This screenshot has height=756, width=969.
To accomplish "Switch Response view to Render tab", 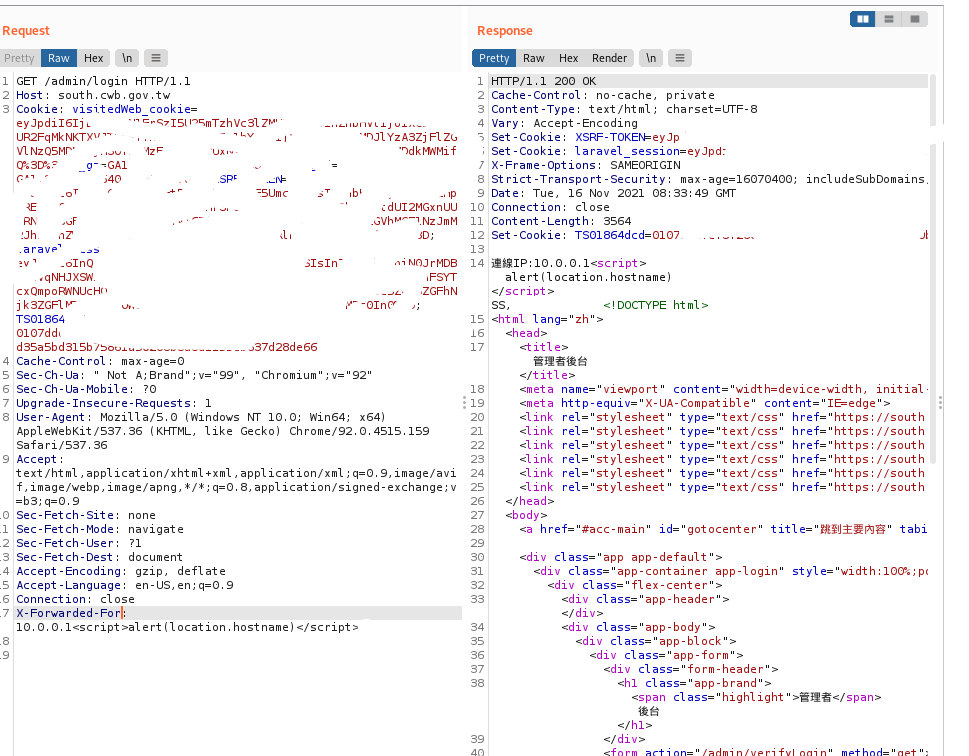I will pos(609,58).
